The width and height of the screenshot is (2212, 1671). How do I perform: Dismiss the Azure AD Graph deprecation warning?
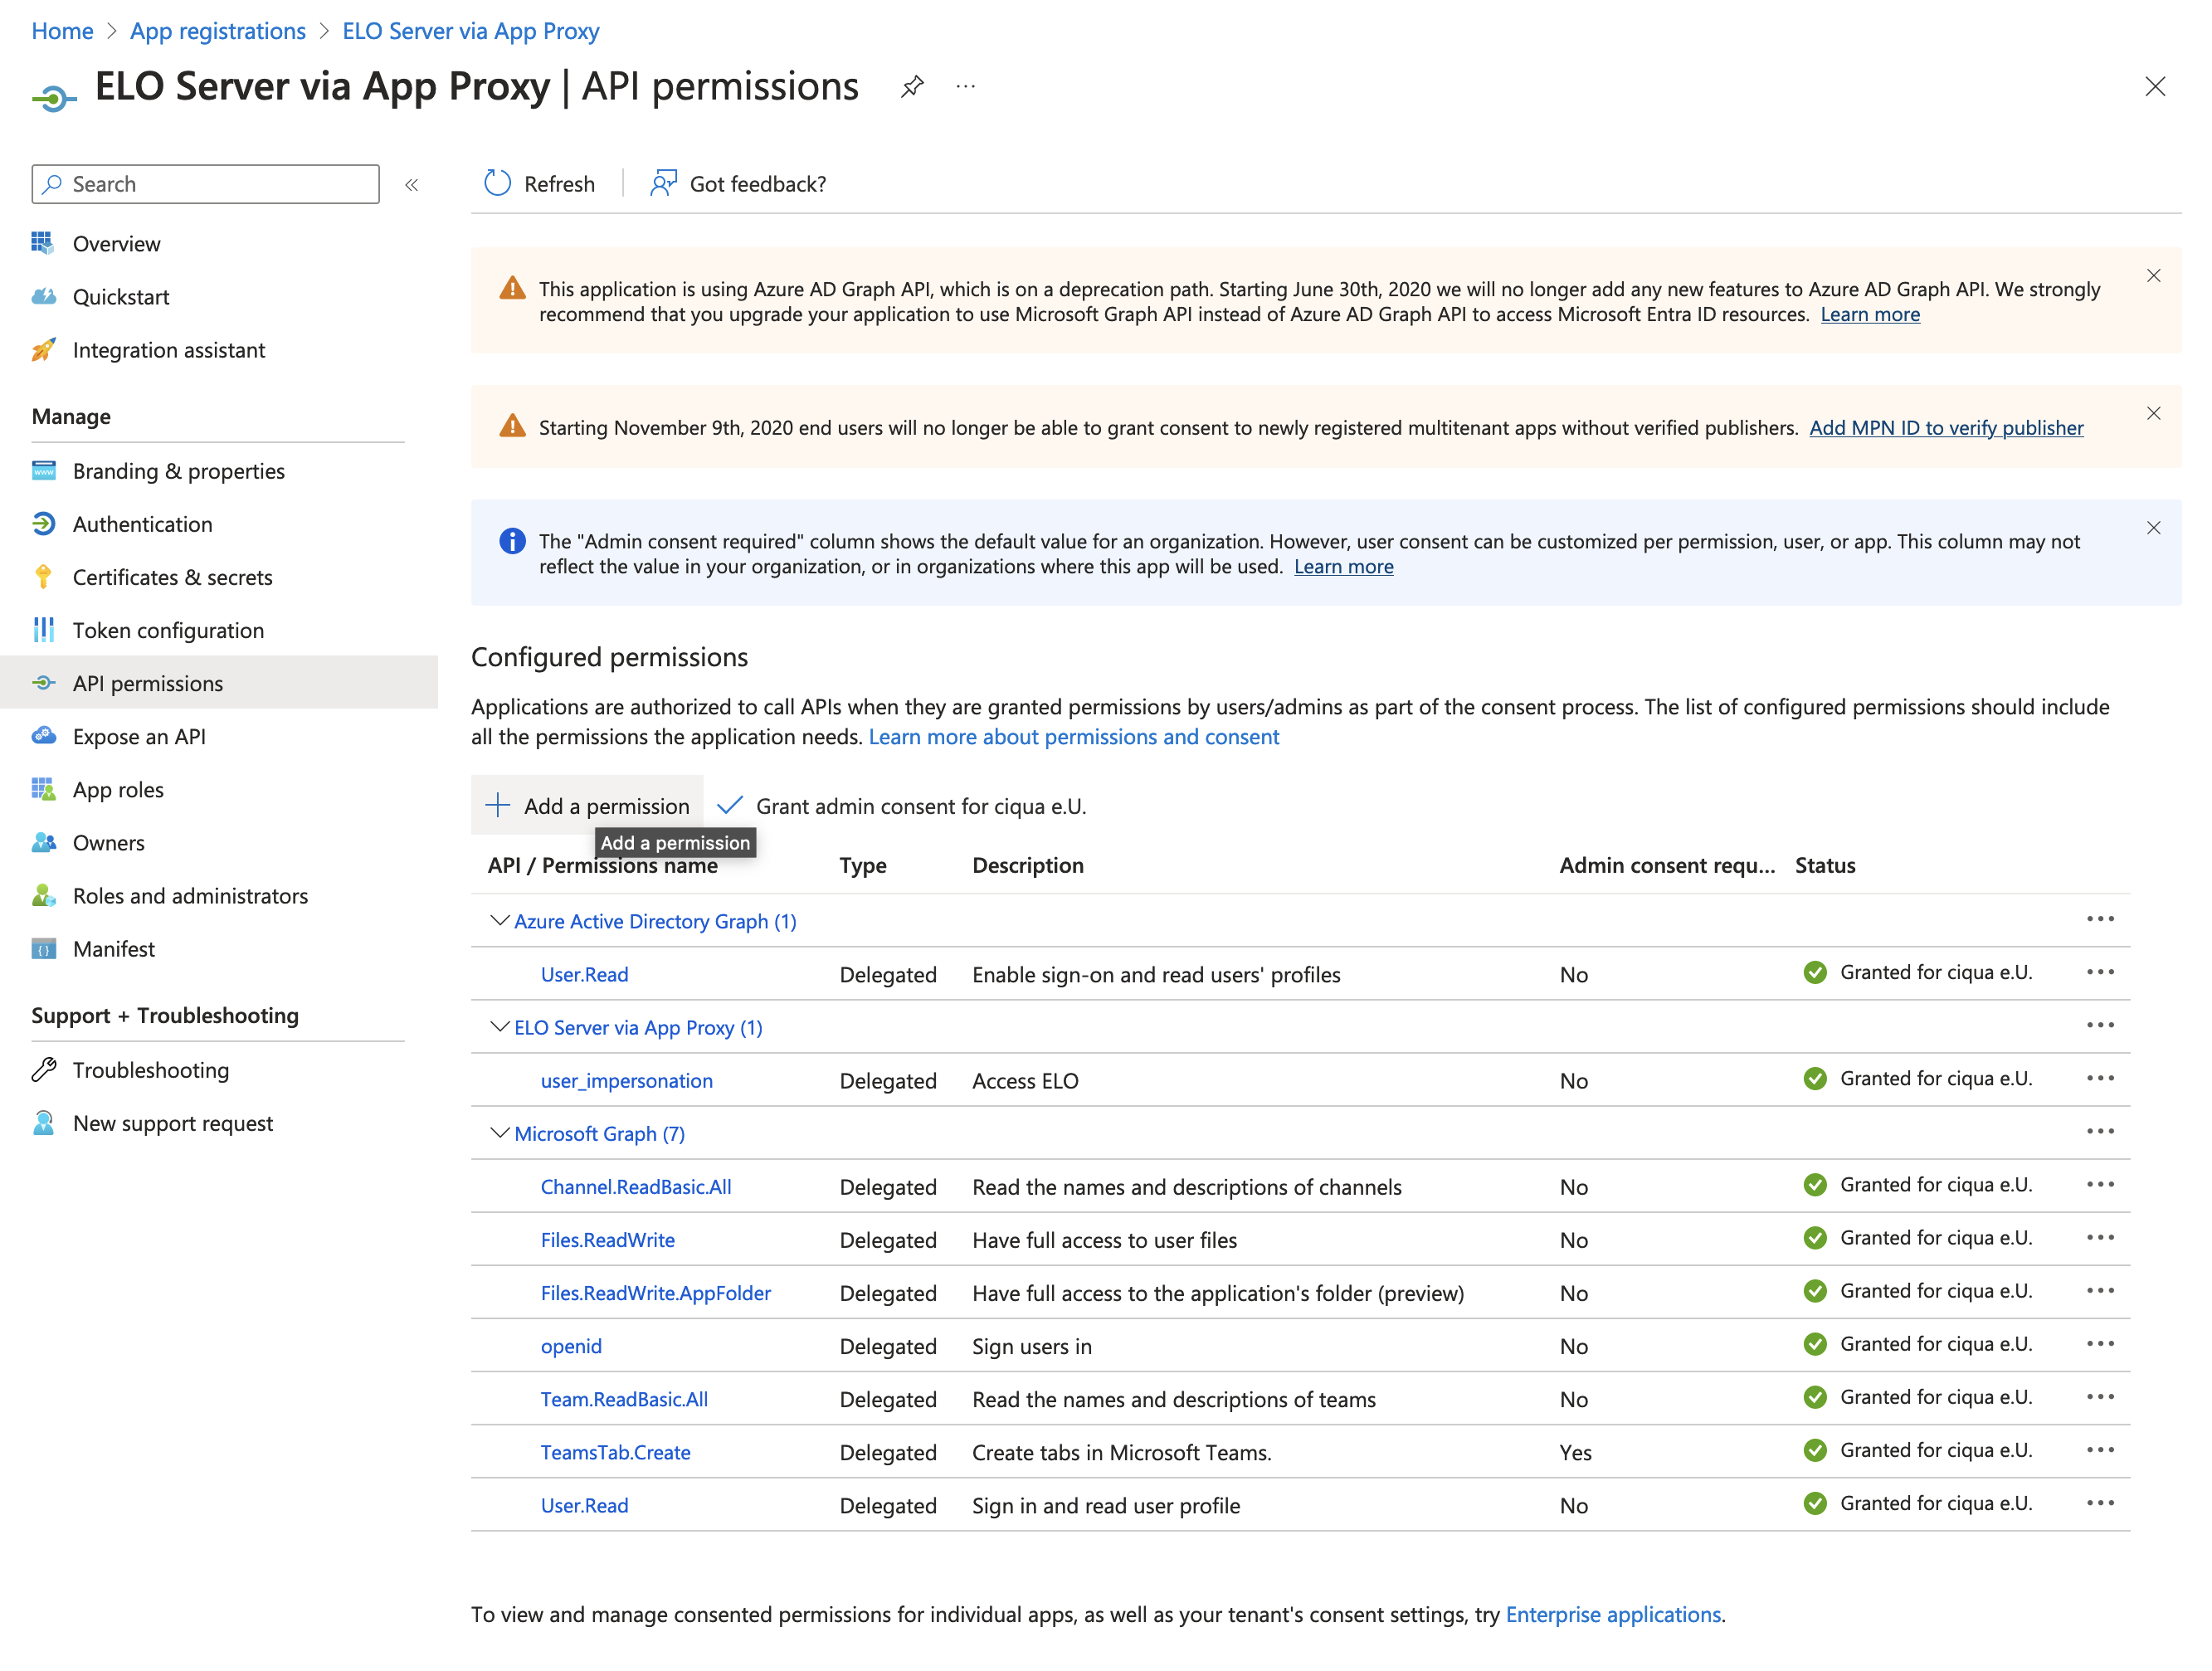[x=2153, y=276]
